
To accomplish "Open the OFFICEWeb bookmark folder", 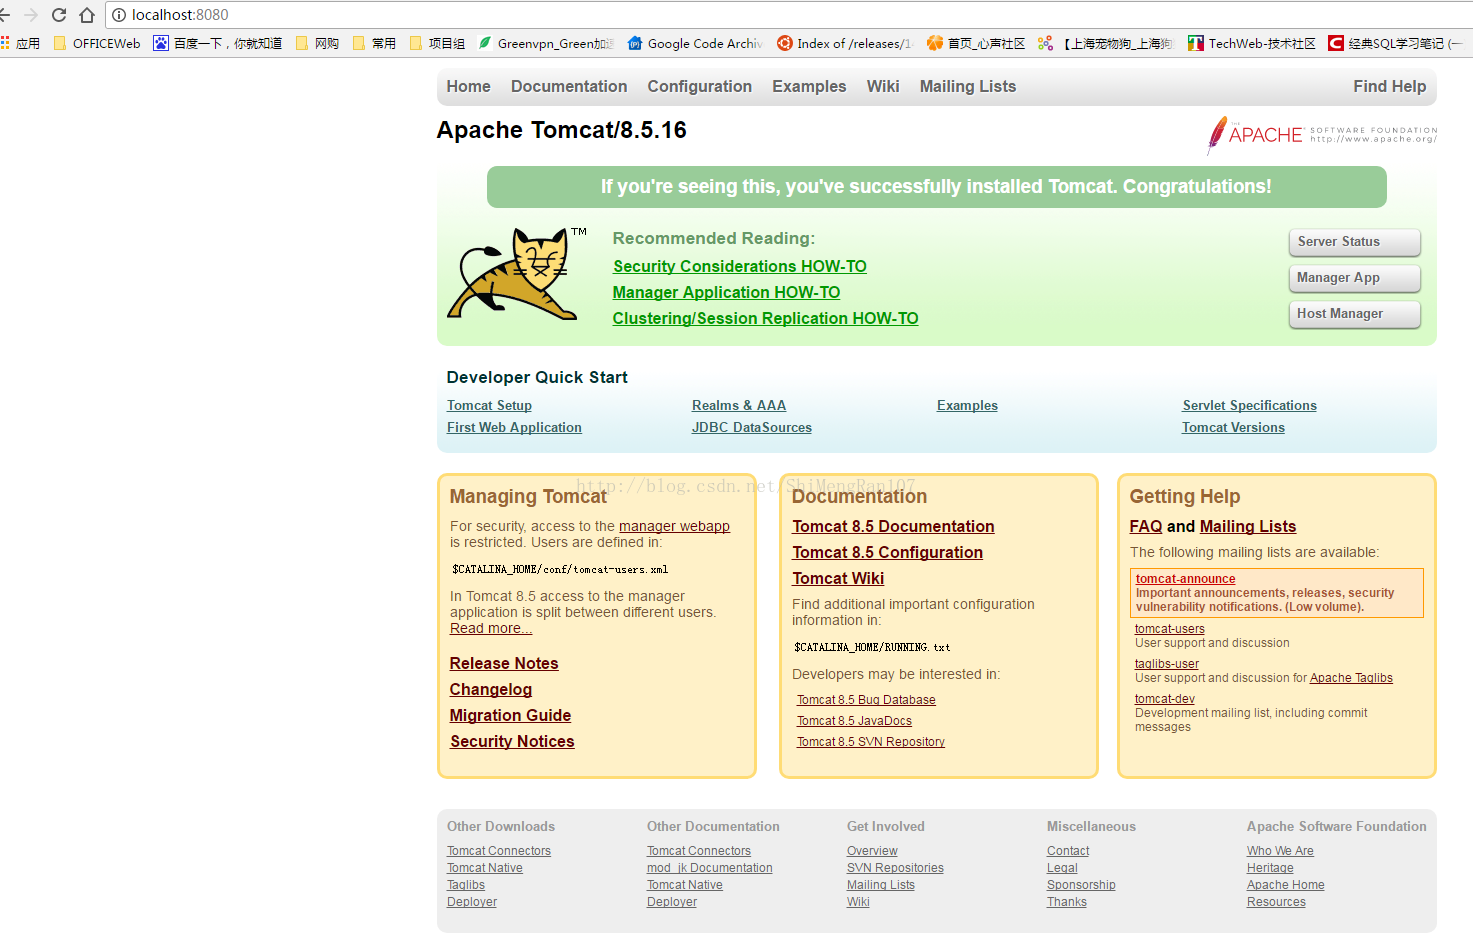I will [97, 43].
